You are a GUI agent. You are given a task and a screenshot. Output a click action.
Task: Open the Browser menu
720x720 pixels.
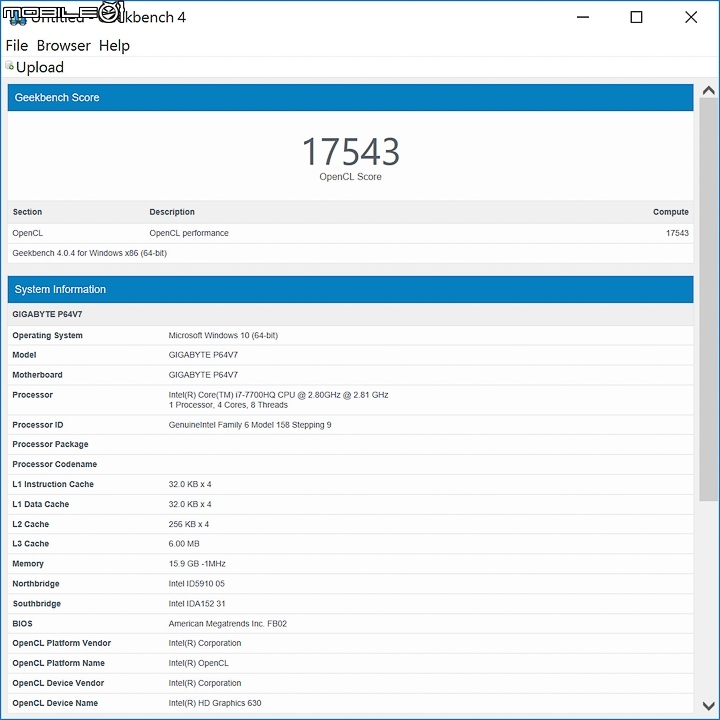[63, 45]
